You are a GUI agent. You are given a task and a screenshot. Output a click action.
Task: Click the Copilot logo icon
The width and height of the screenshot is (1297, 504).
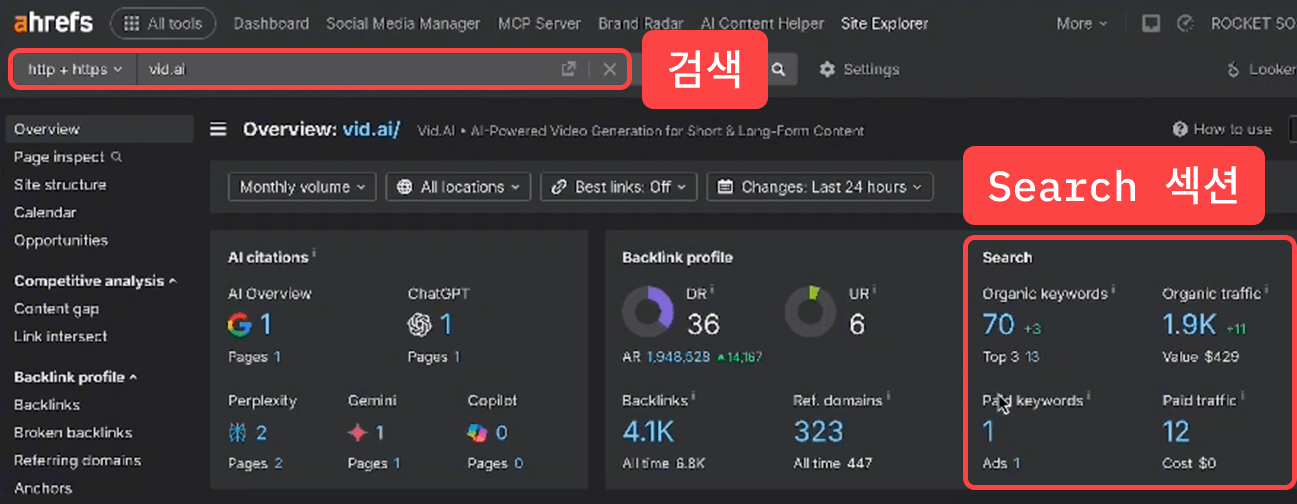tap(478, 432)
